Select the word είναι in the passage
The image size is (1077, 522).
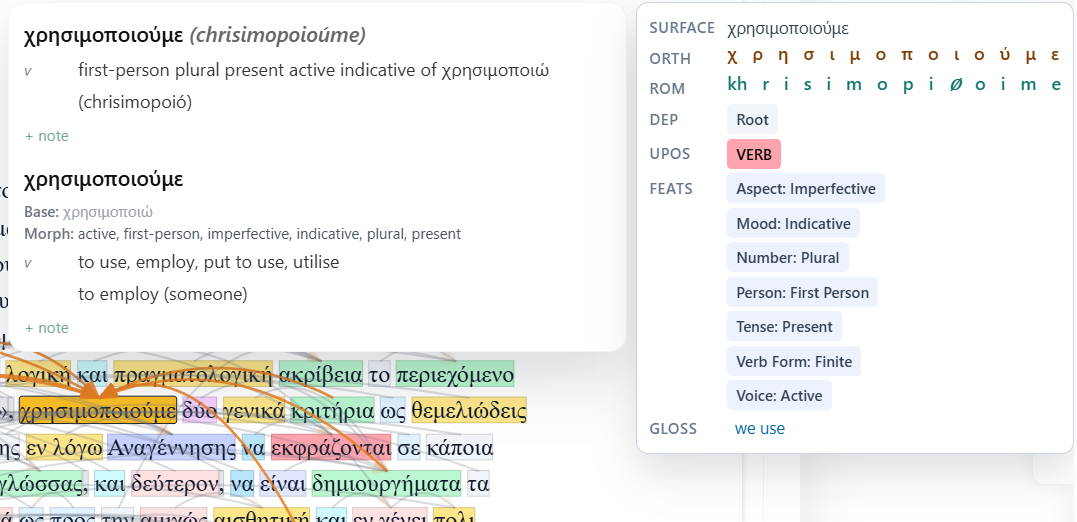point(283,485)
